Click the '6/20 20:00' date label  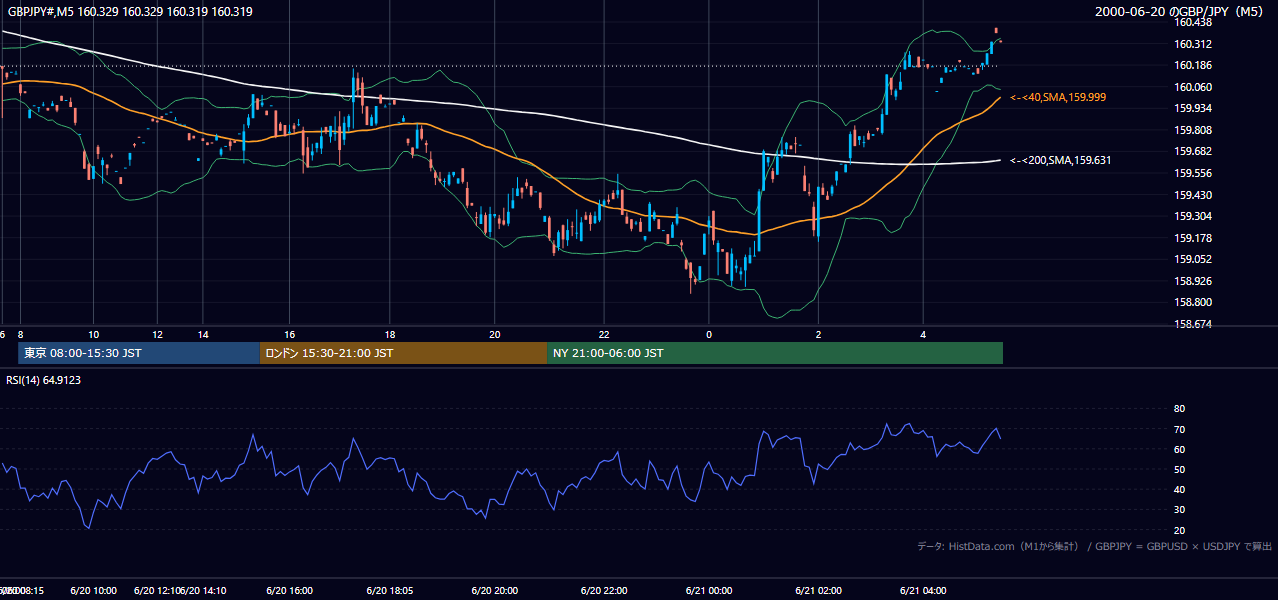494,591
